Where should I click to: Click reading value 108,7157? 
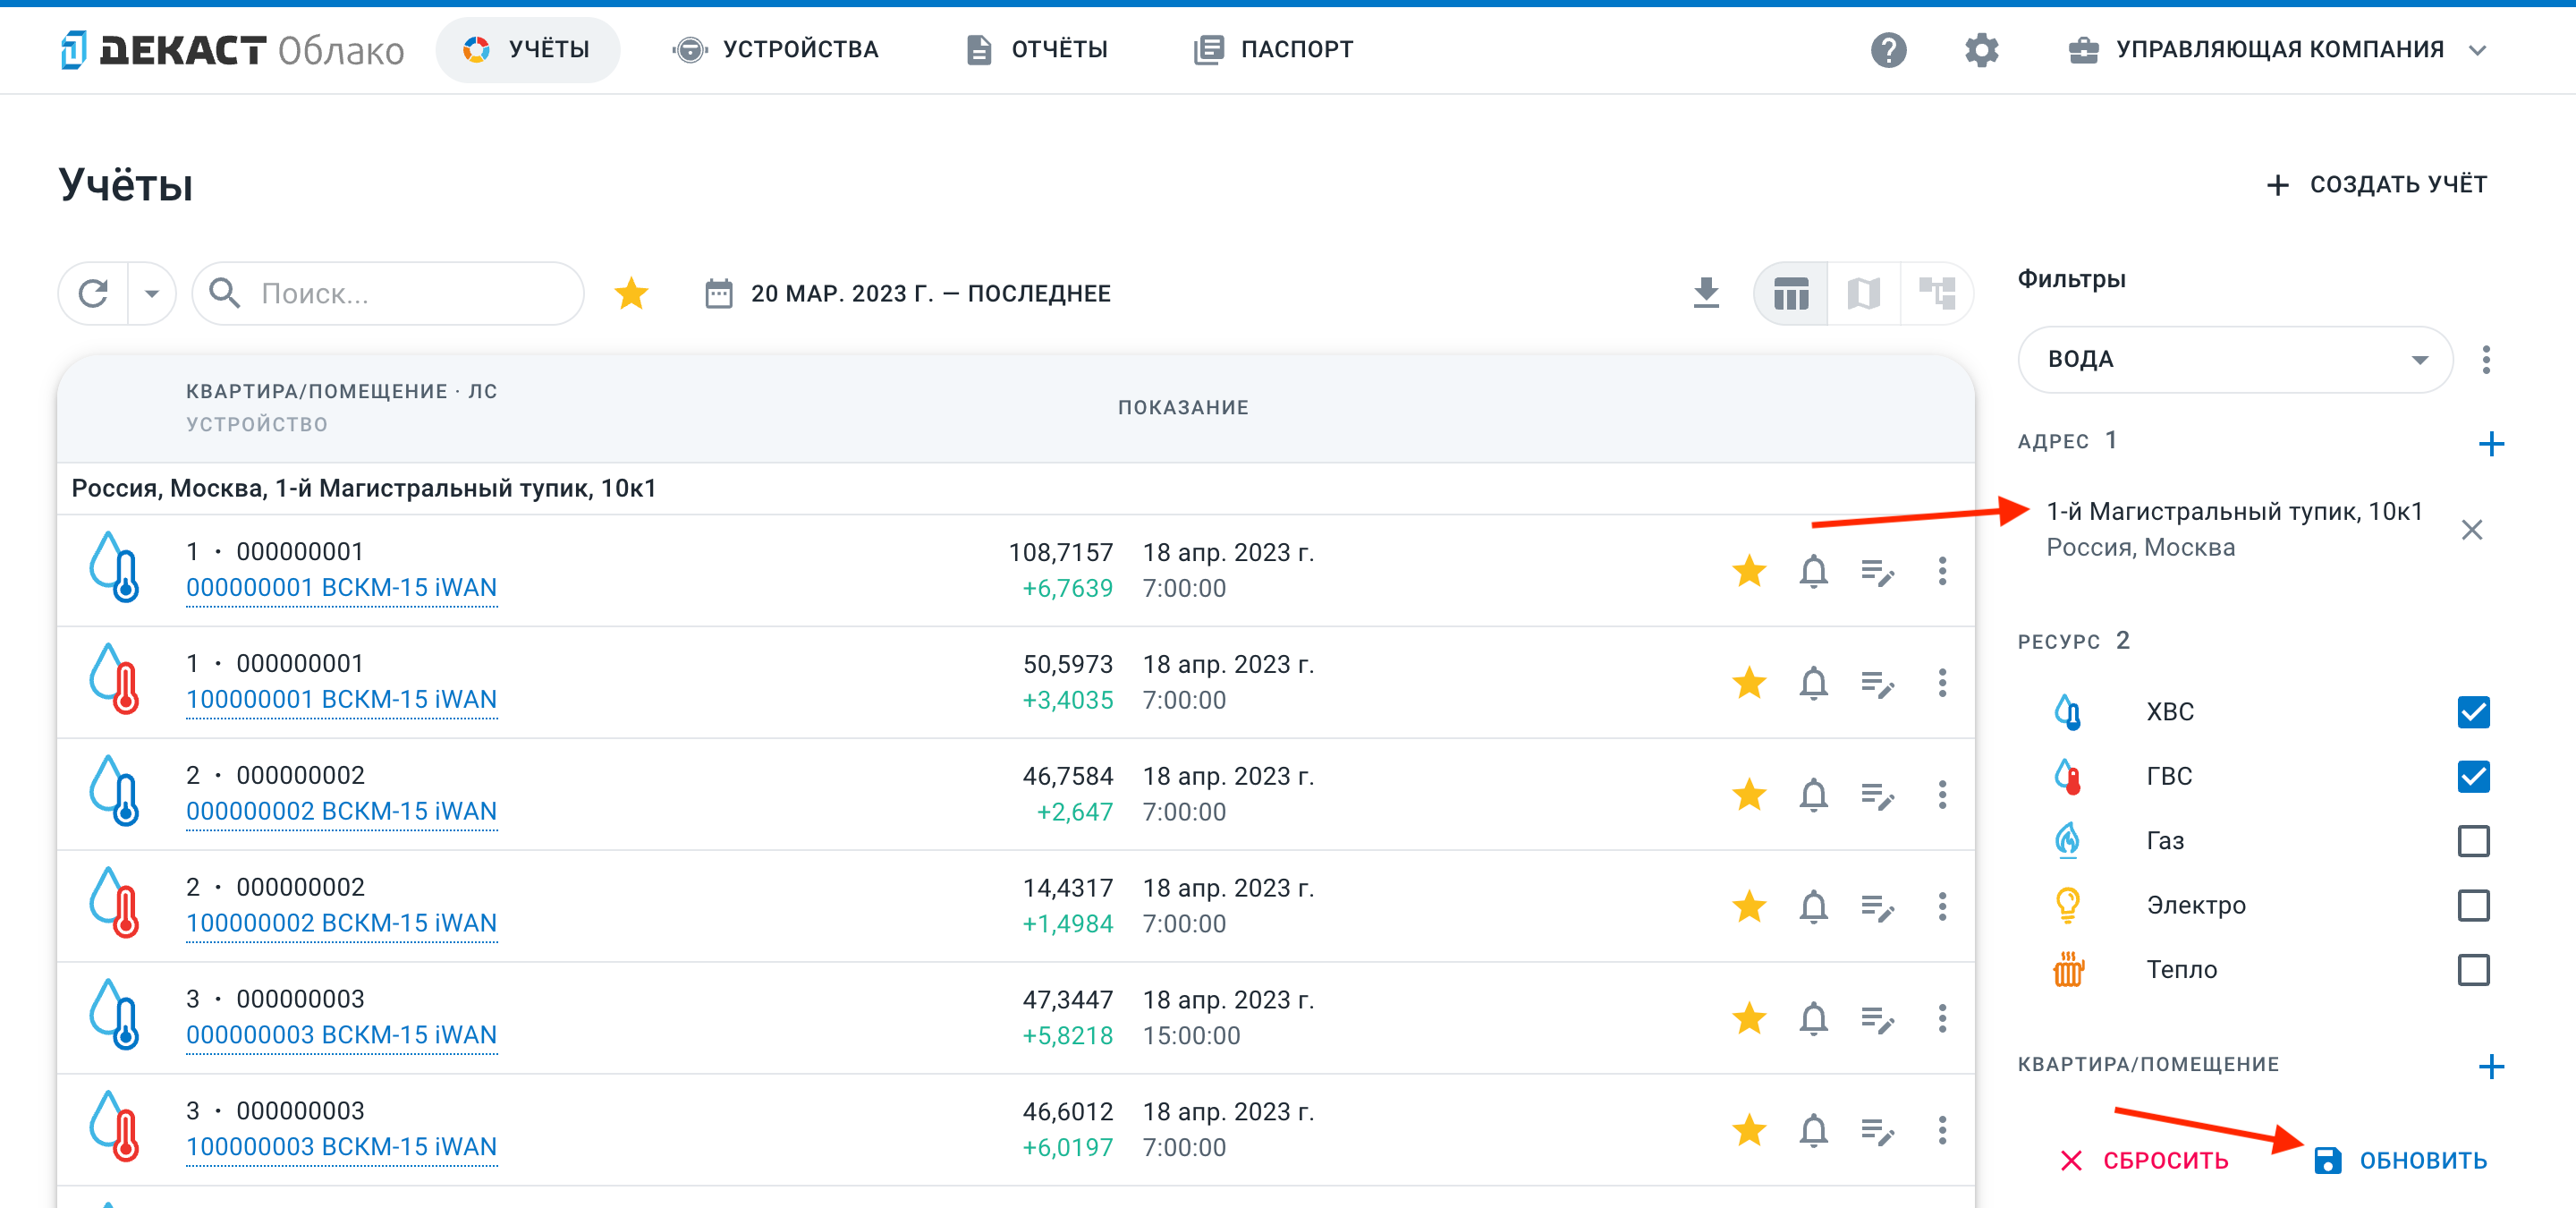coord(1060,552)
